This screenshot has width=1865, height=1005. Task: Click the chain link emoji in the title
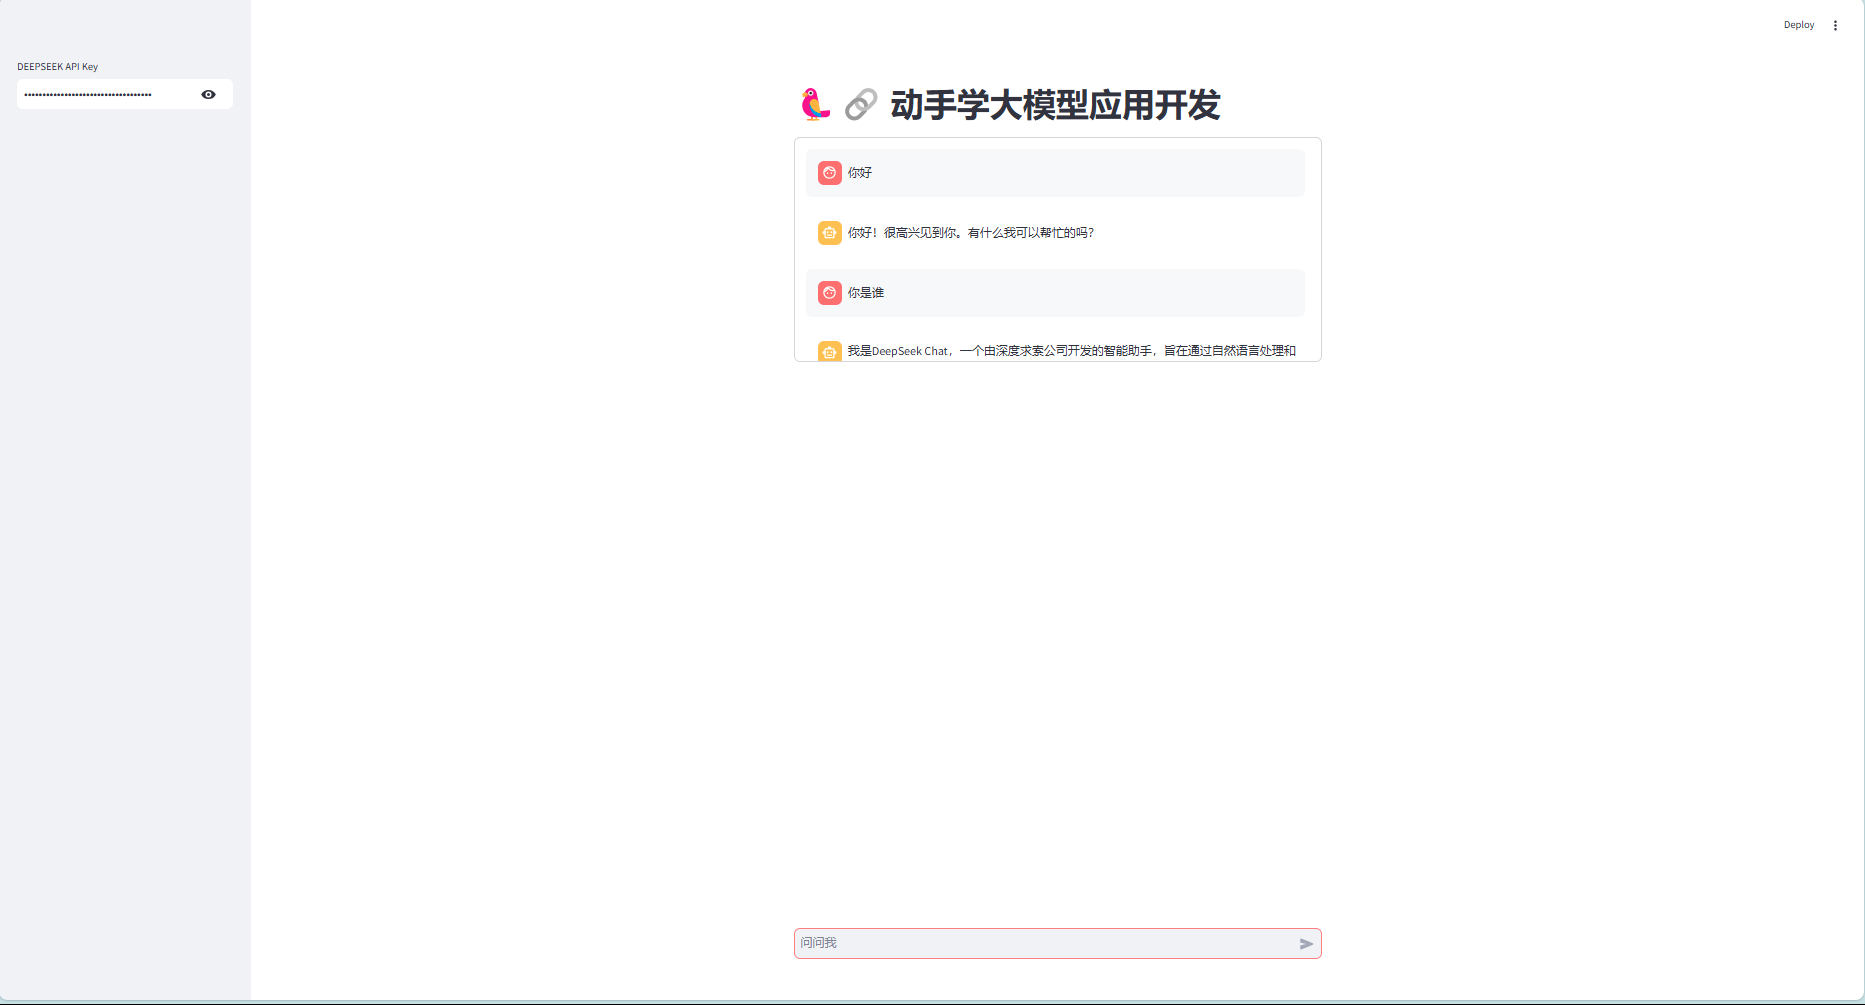[860, 104]
